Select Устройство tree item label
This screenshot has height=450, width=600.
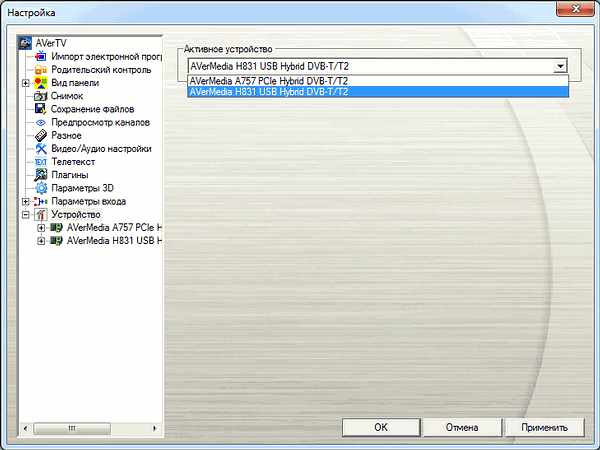click(76, 214)
